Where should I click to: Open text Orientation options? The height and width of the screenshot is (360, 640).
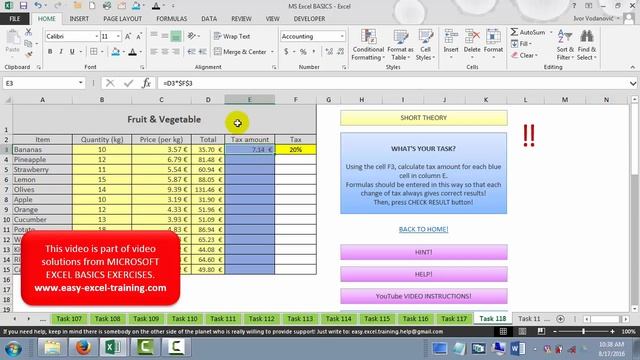click(x=192, y=36)
